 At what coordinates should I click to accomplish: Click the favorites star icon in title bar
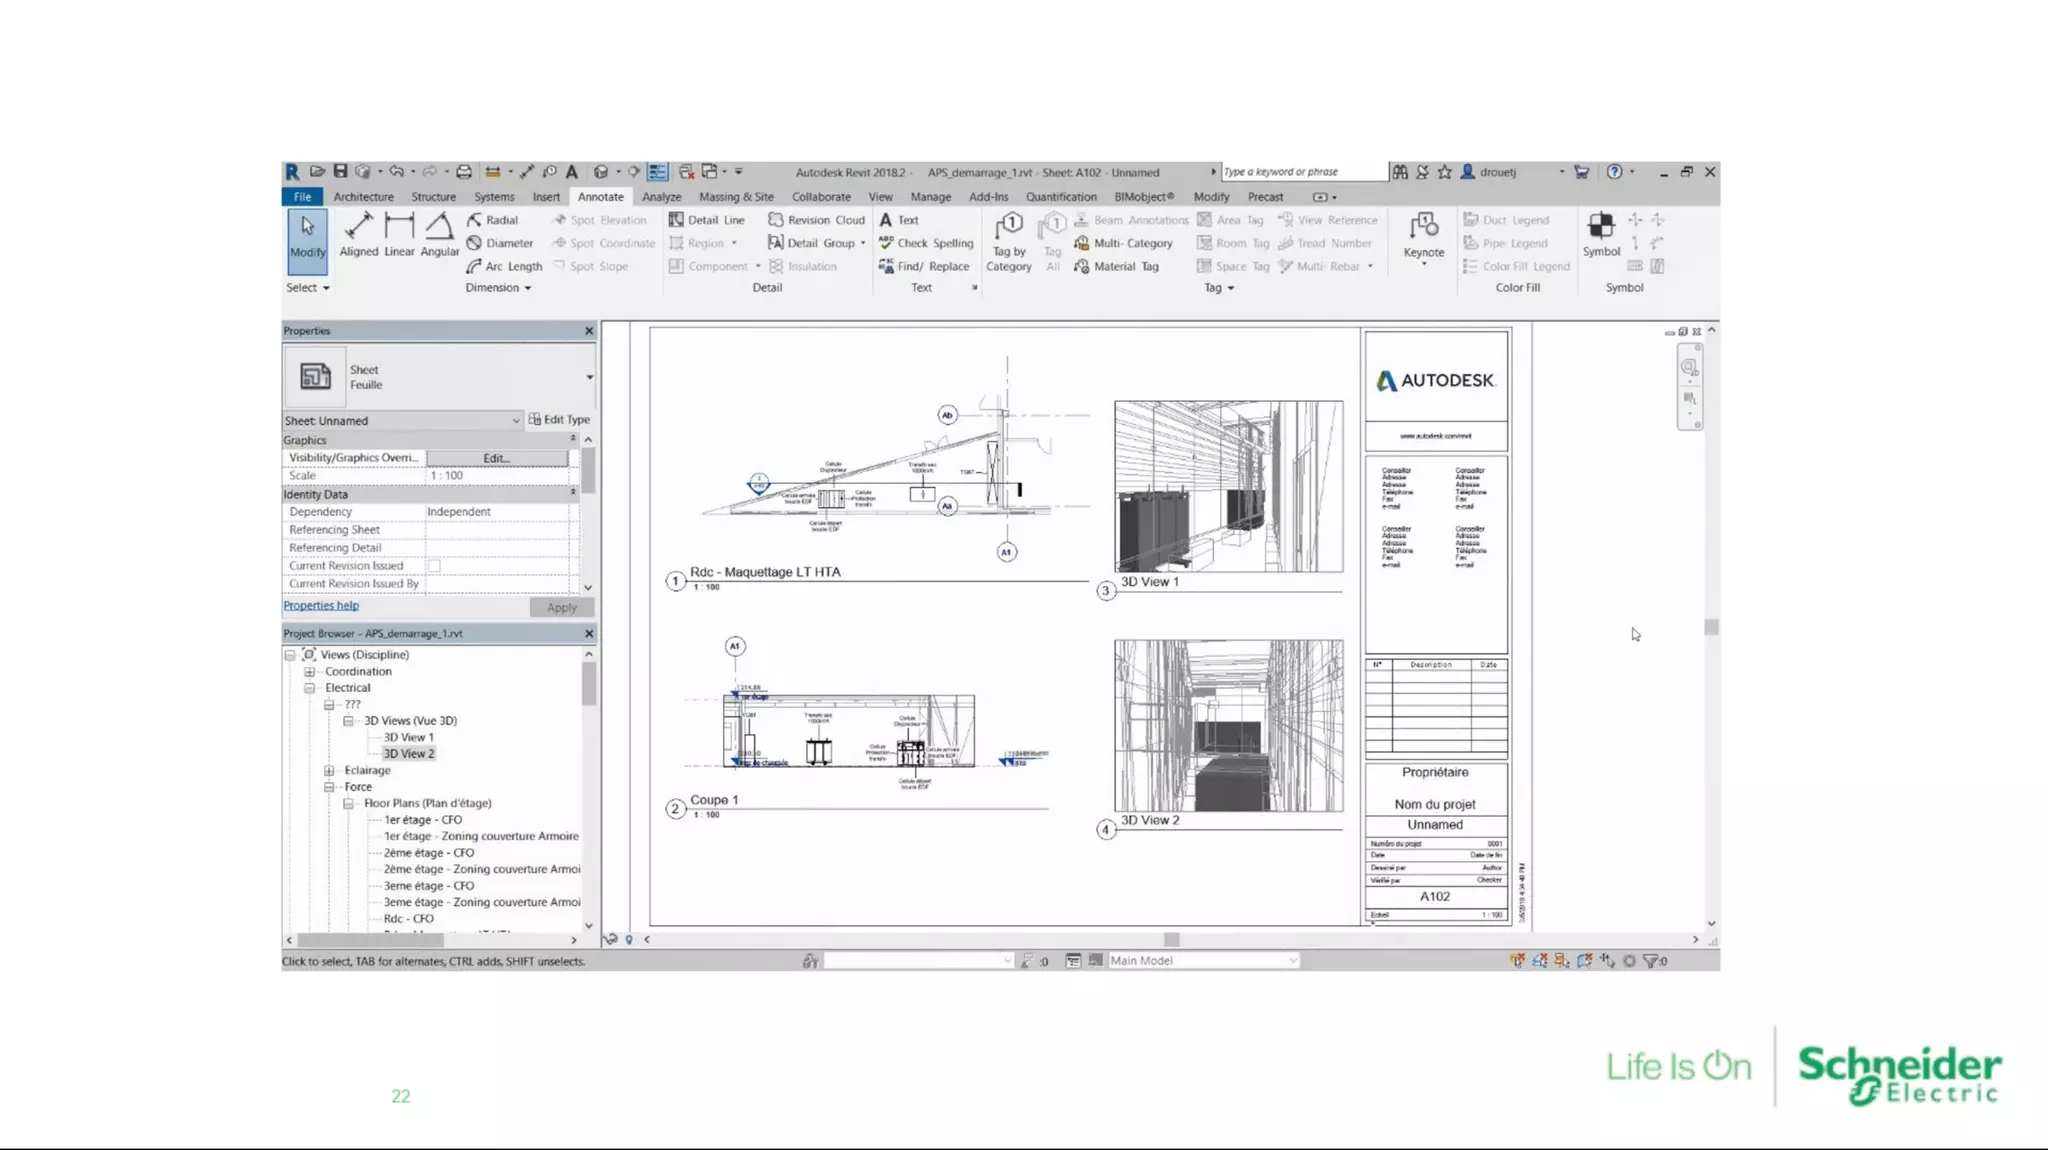tap(1444, 172)
